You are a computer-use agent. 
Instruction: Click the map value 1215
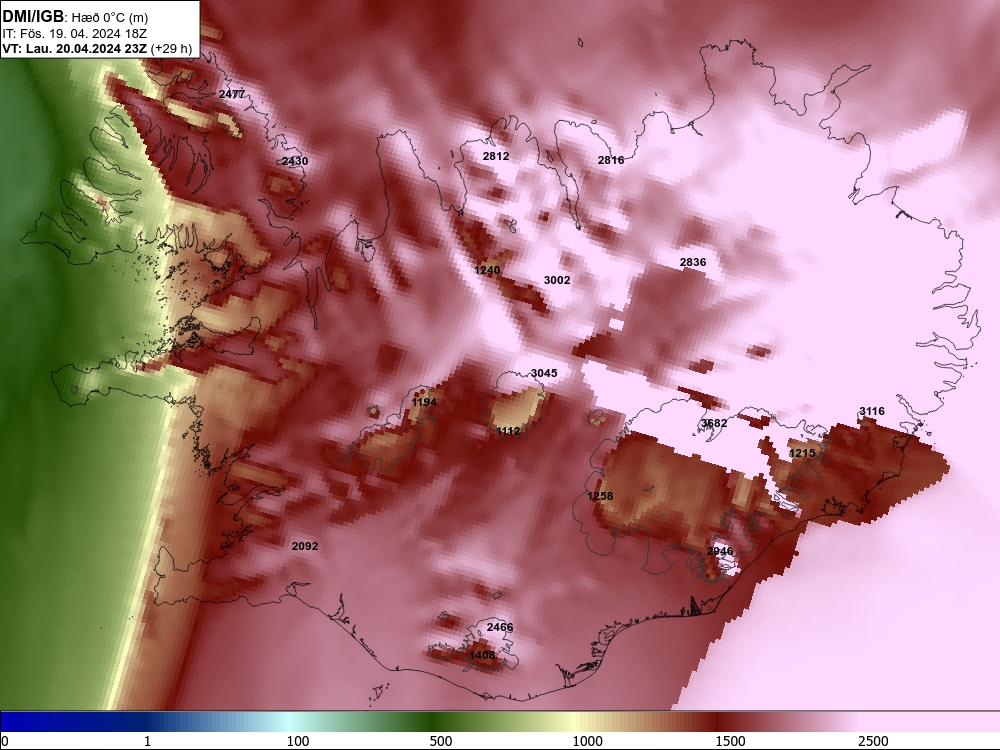point(802,453)
